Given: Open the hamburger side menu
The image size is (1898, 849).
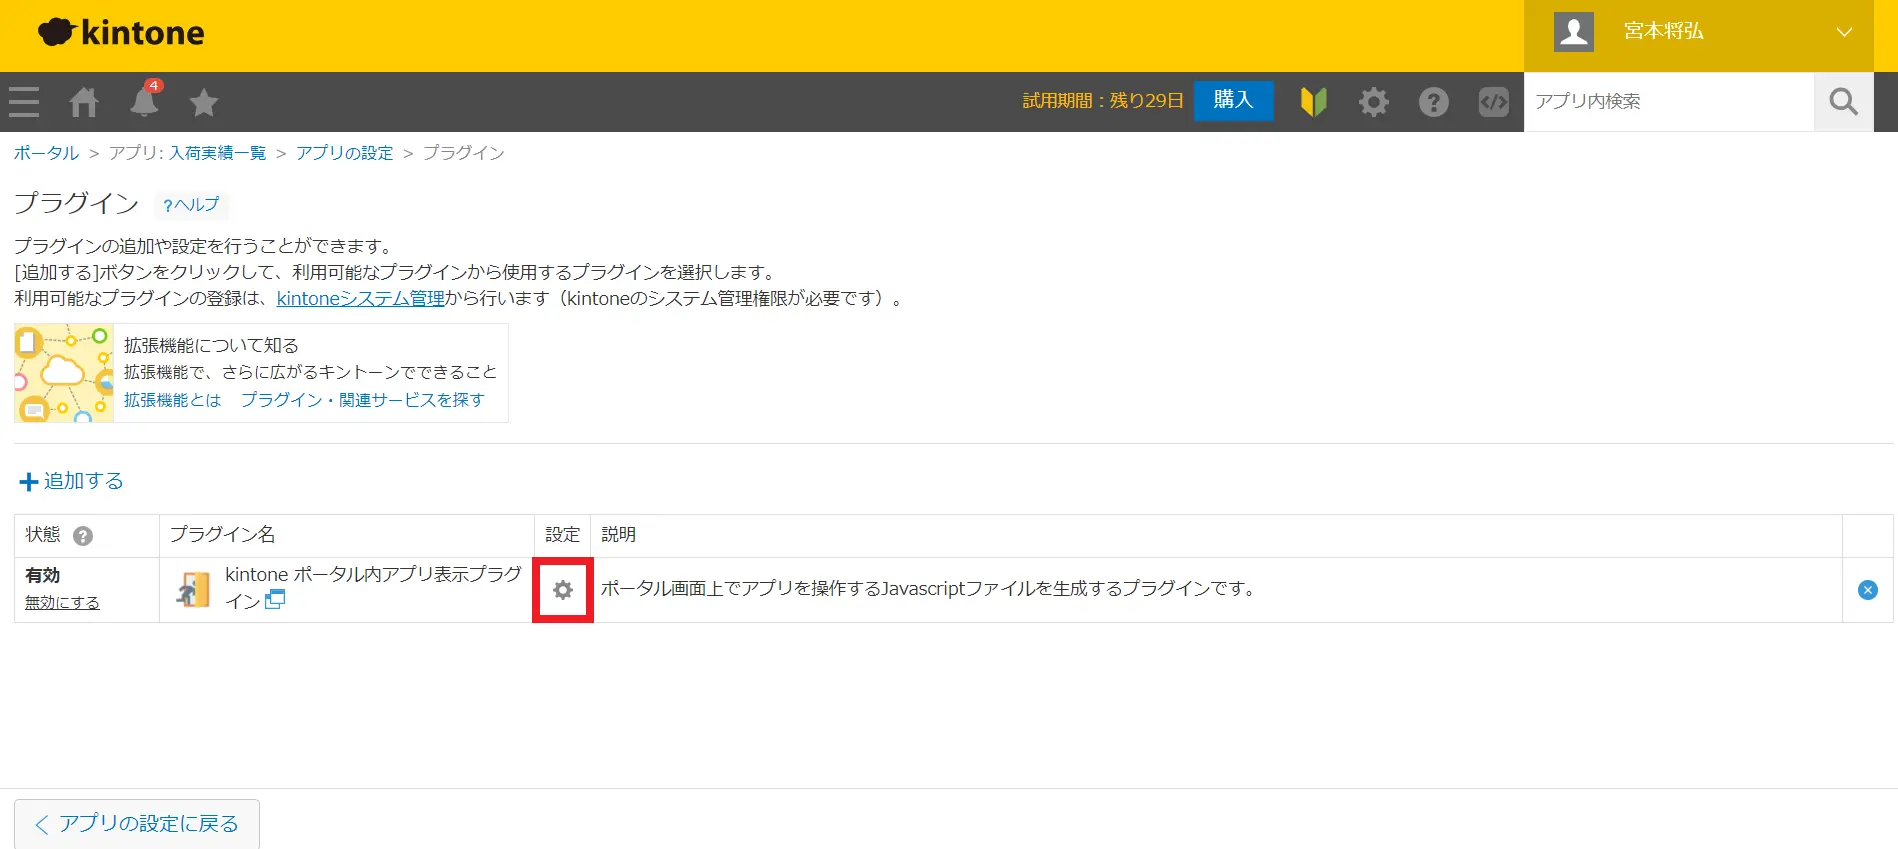Looking at the screenshot, I should click(24, 102).
